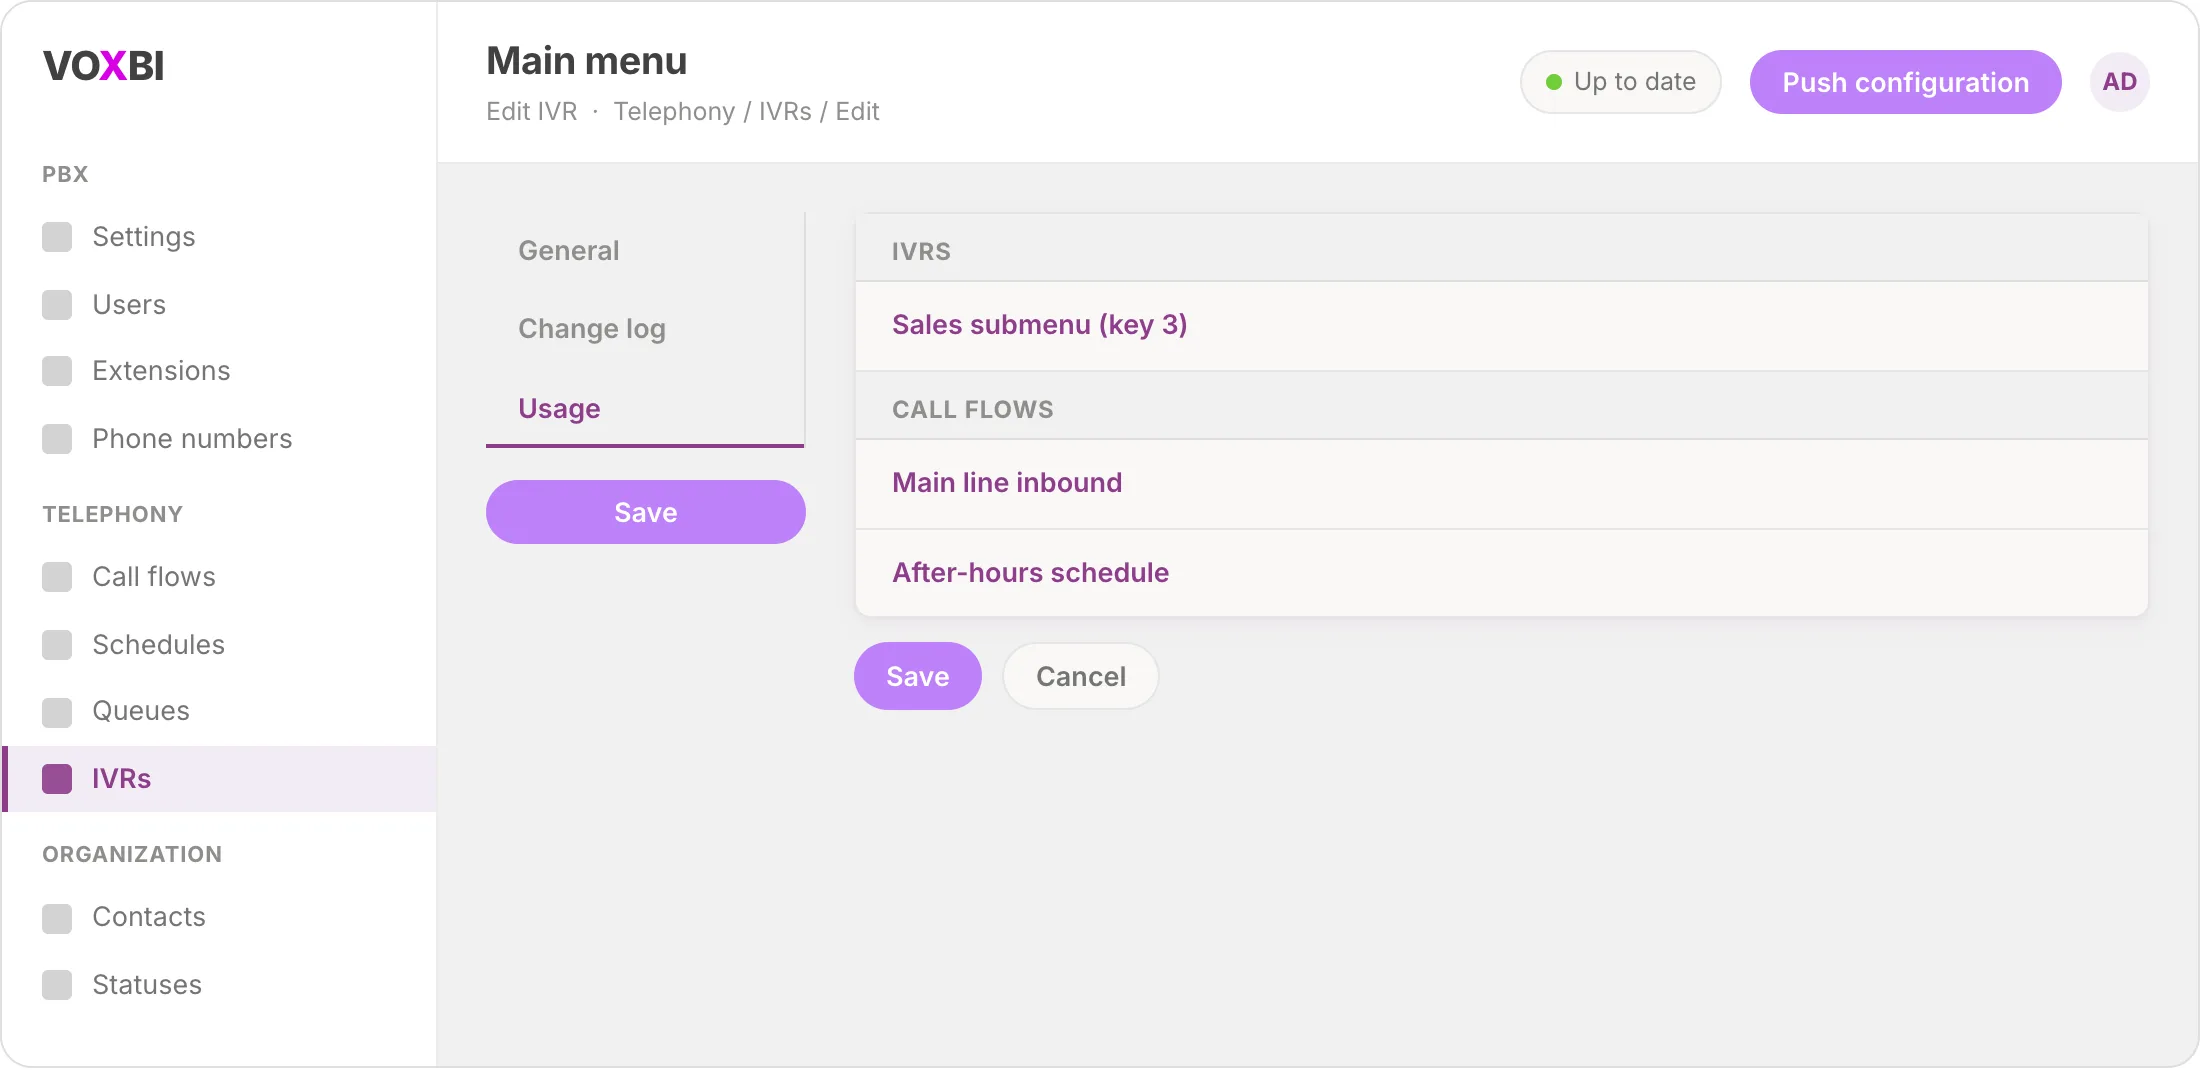Click the Main menu page title

tap(586, 61)
